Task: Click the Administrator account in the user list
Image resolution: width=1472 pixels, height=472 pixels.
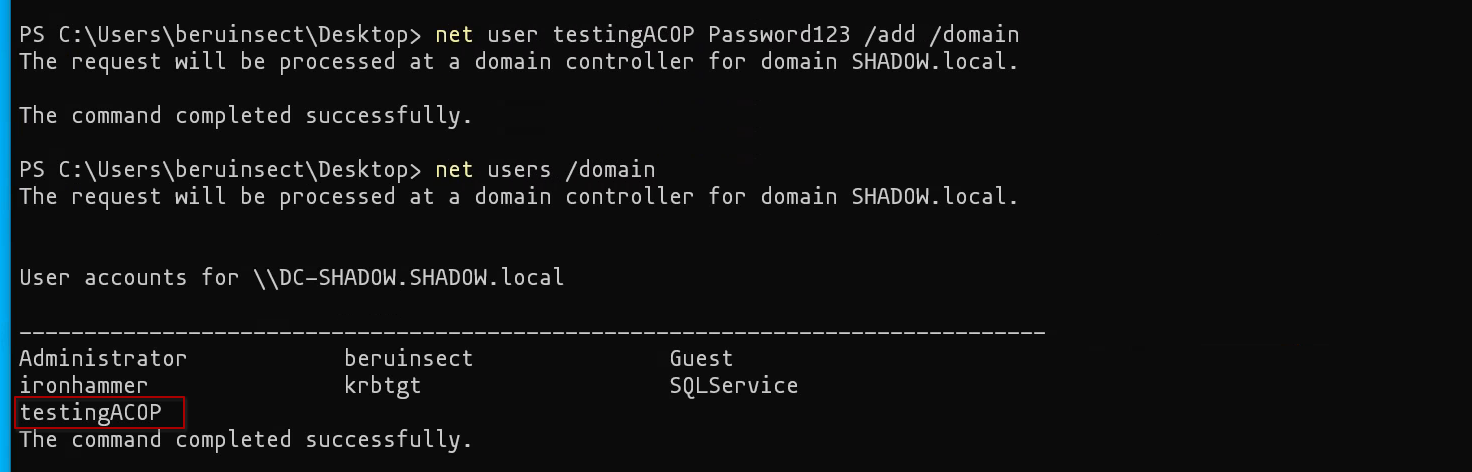Action: click(x=103, y=358)
